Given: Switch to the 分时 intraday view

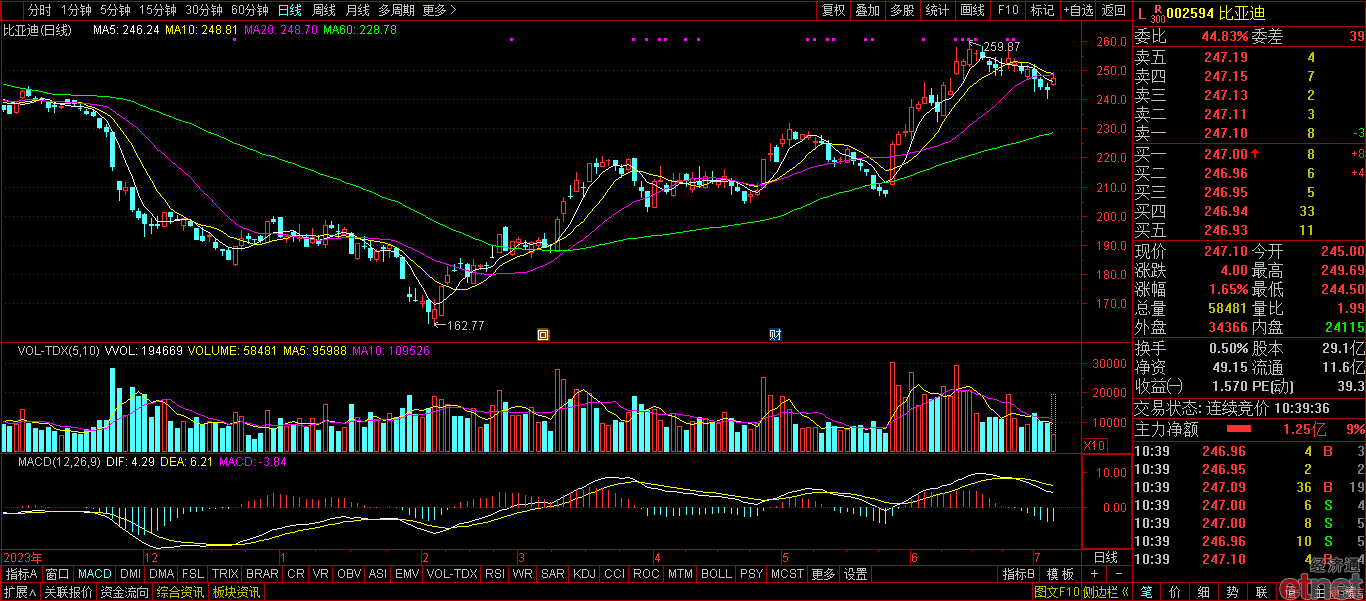Looking at the screenshot, I should [39, 10].
